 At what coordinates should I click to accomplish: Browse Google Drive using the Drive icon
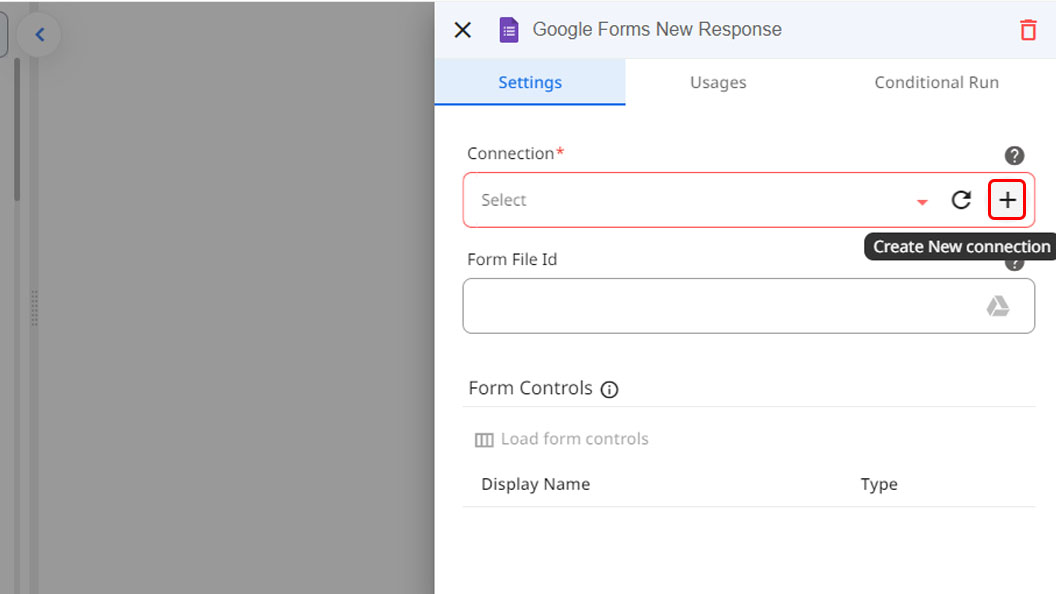pyautogui.click(x=998, y=306)
